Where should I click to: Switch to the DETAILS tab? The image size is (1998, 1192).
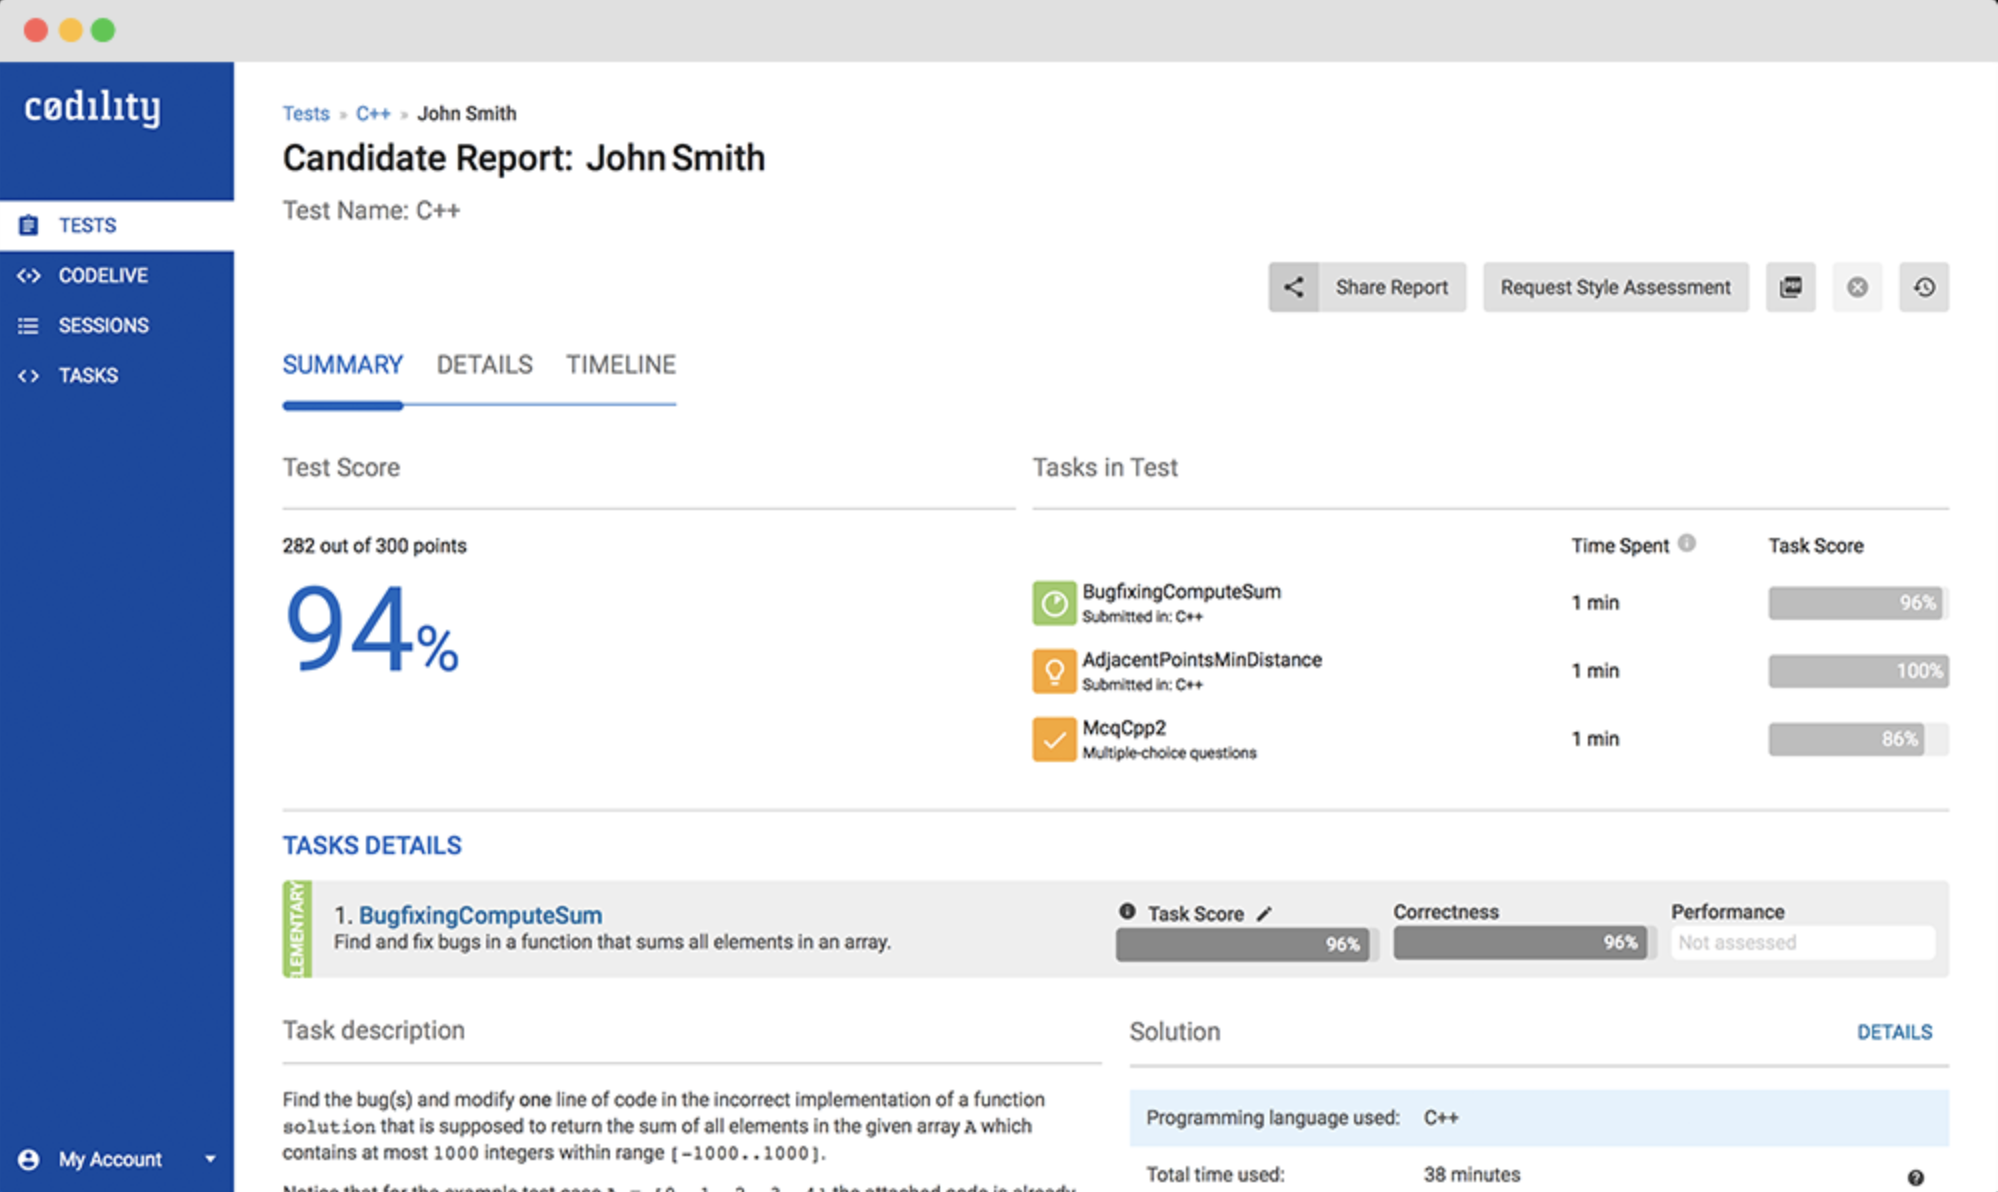484,365
